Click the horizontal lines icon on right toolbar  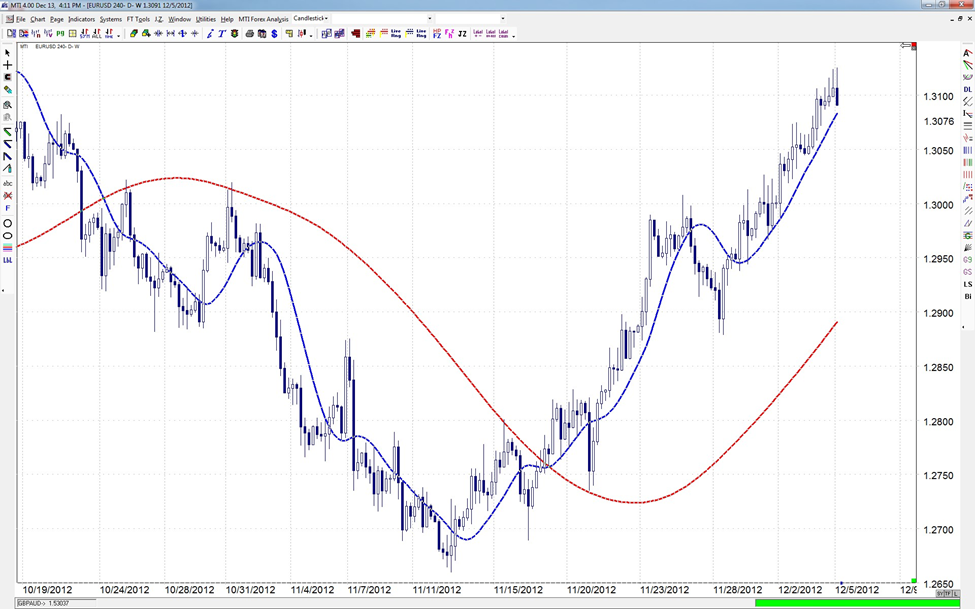pyautogui.click(x=968, y=126)
